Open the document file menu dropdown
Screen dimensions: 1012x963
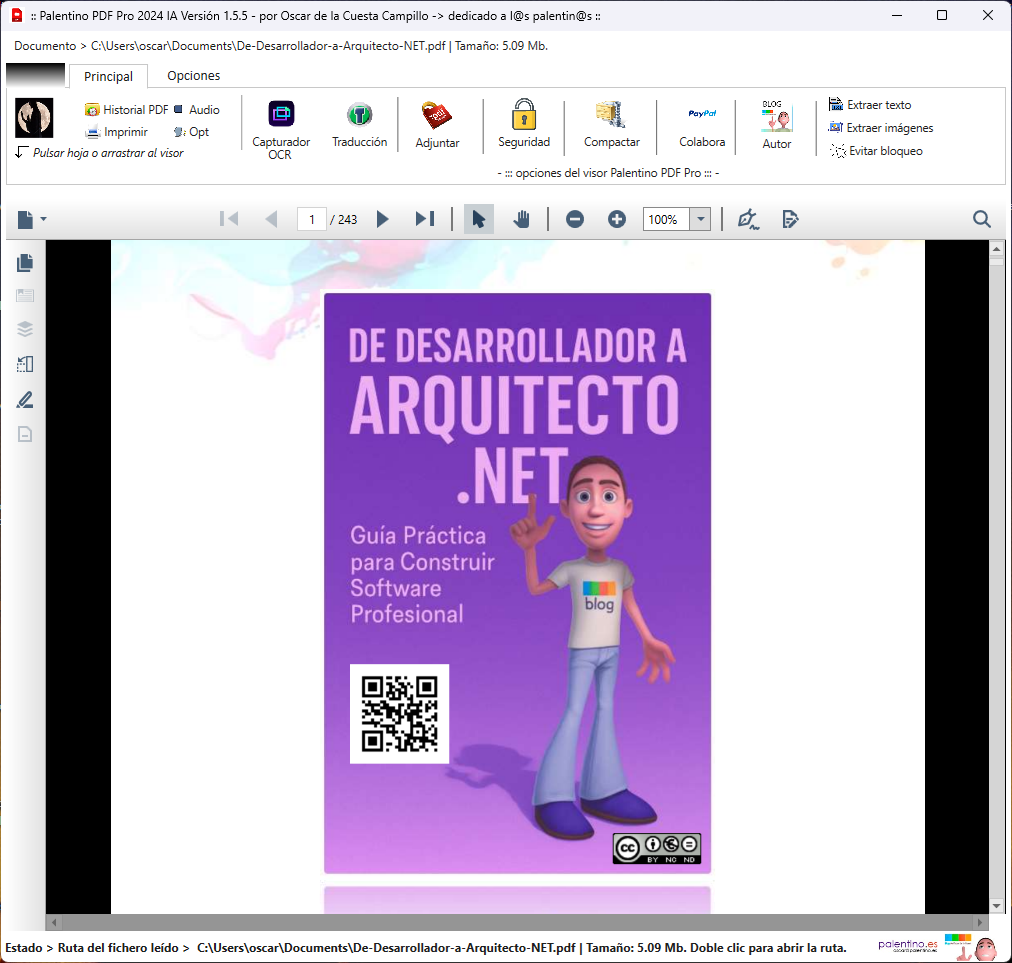point(31,219)
